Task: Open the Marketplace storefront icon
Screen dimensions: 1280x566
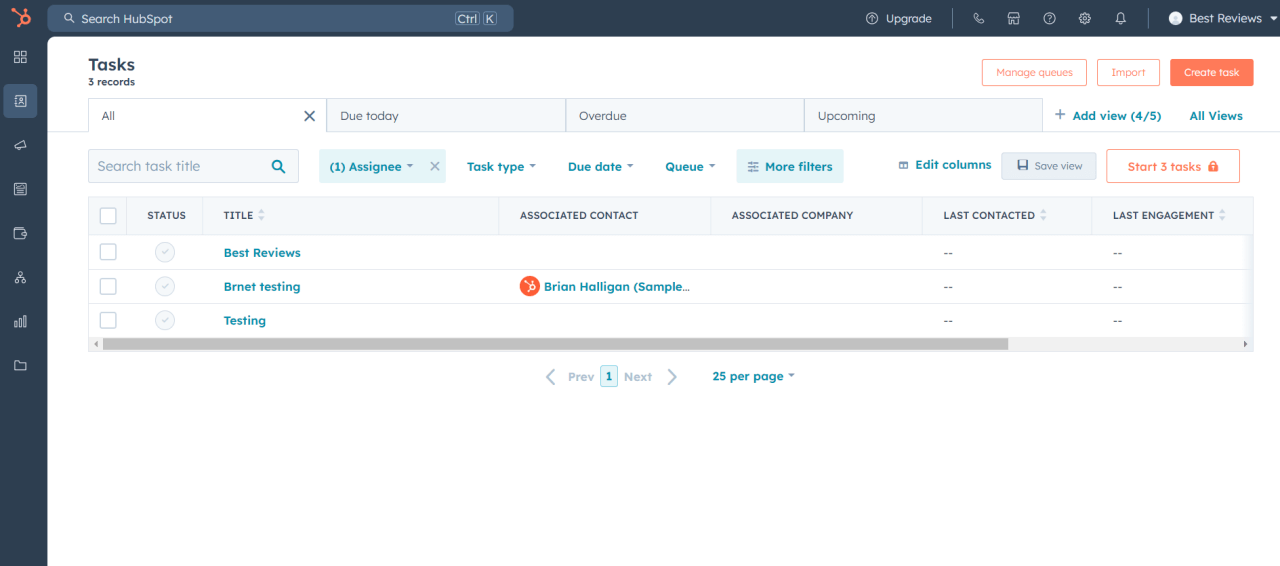Action: coord(1014,18)
